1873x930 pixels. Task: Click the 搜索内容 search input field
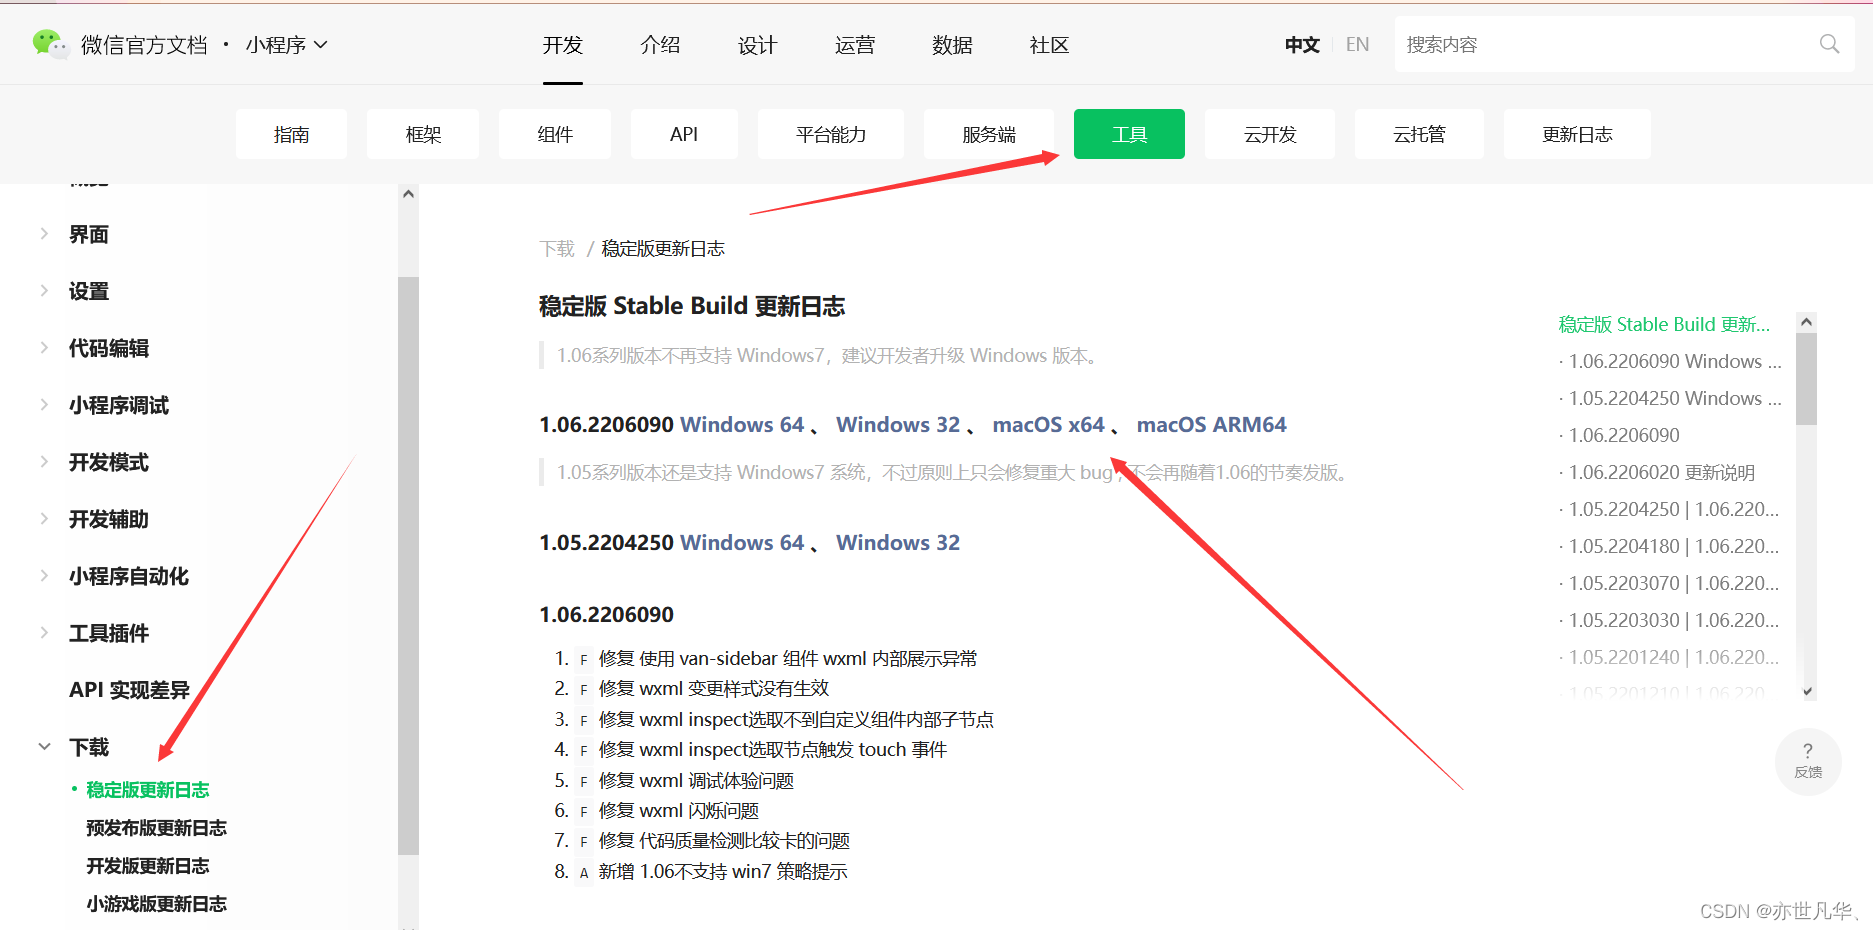[1600, 43]
